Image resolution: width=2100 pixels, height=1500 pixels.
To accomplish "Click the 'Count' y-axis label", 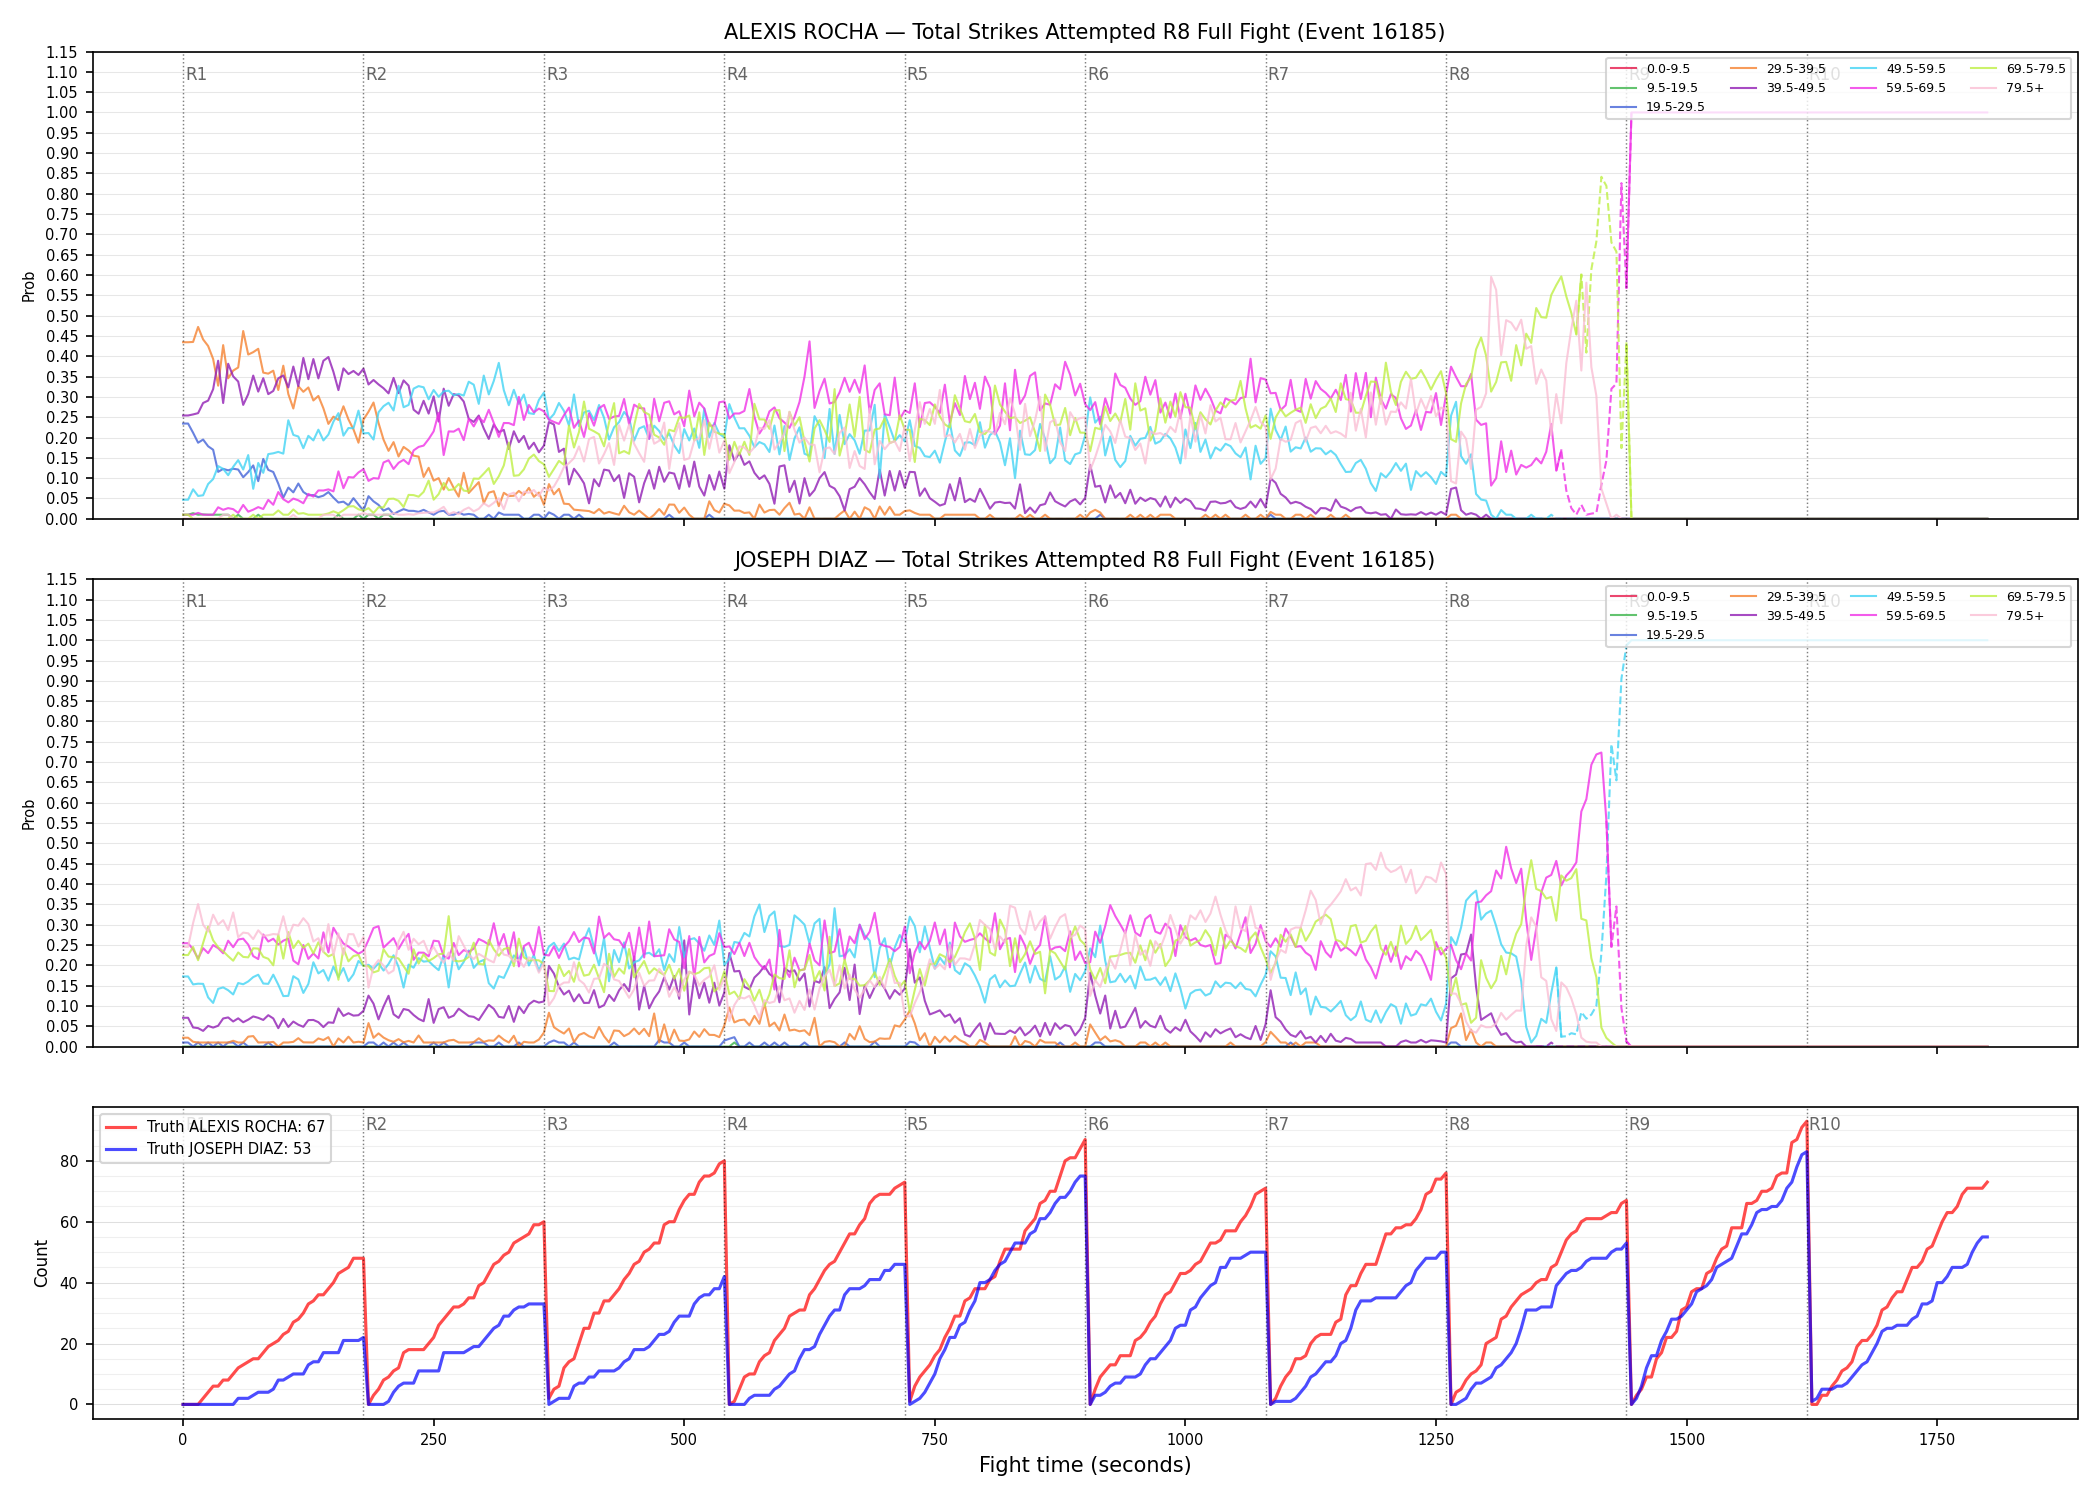I will coord(41,1263).
